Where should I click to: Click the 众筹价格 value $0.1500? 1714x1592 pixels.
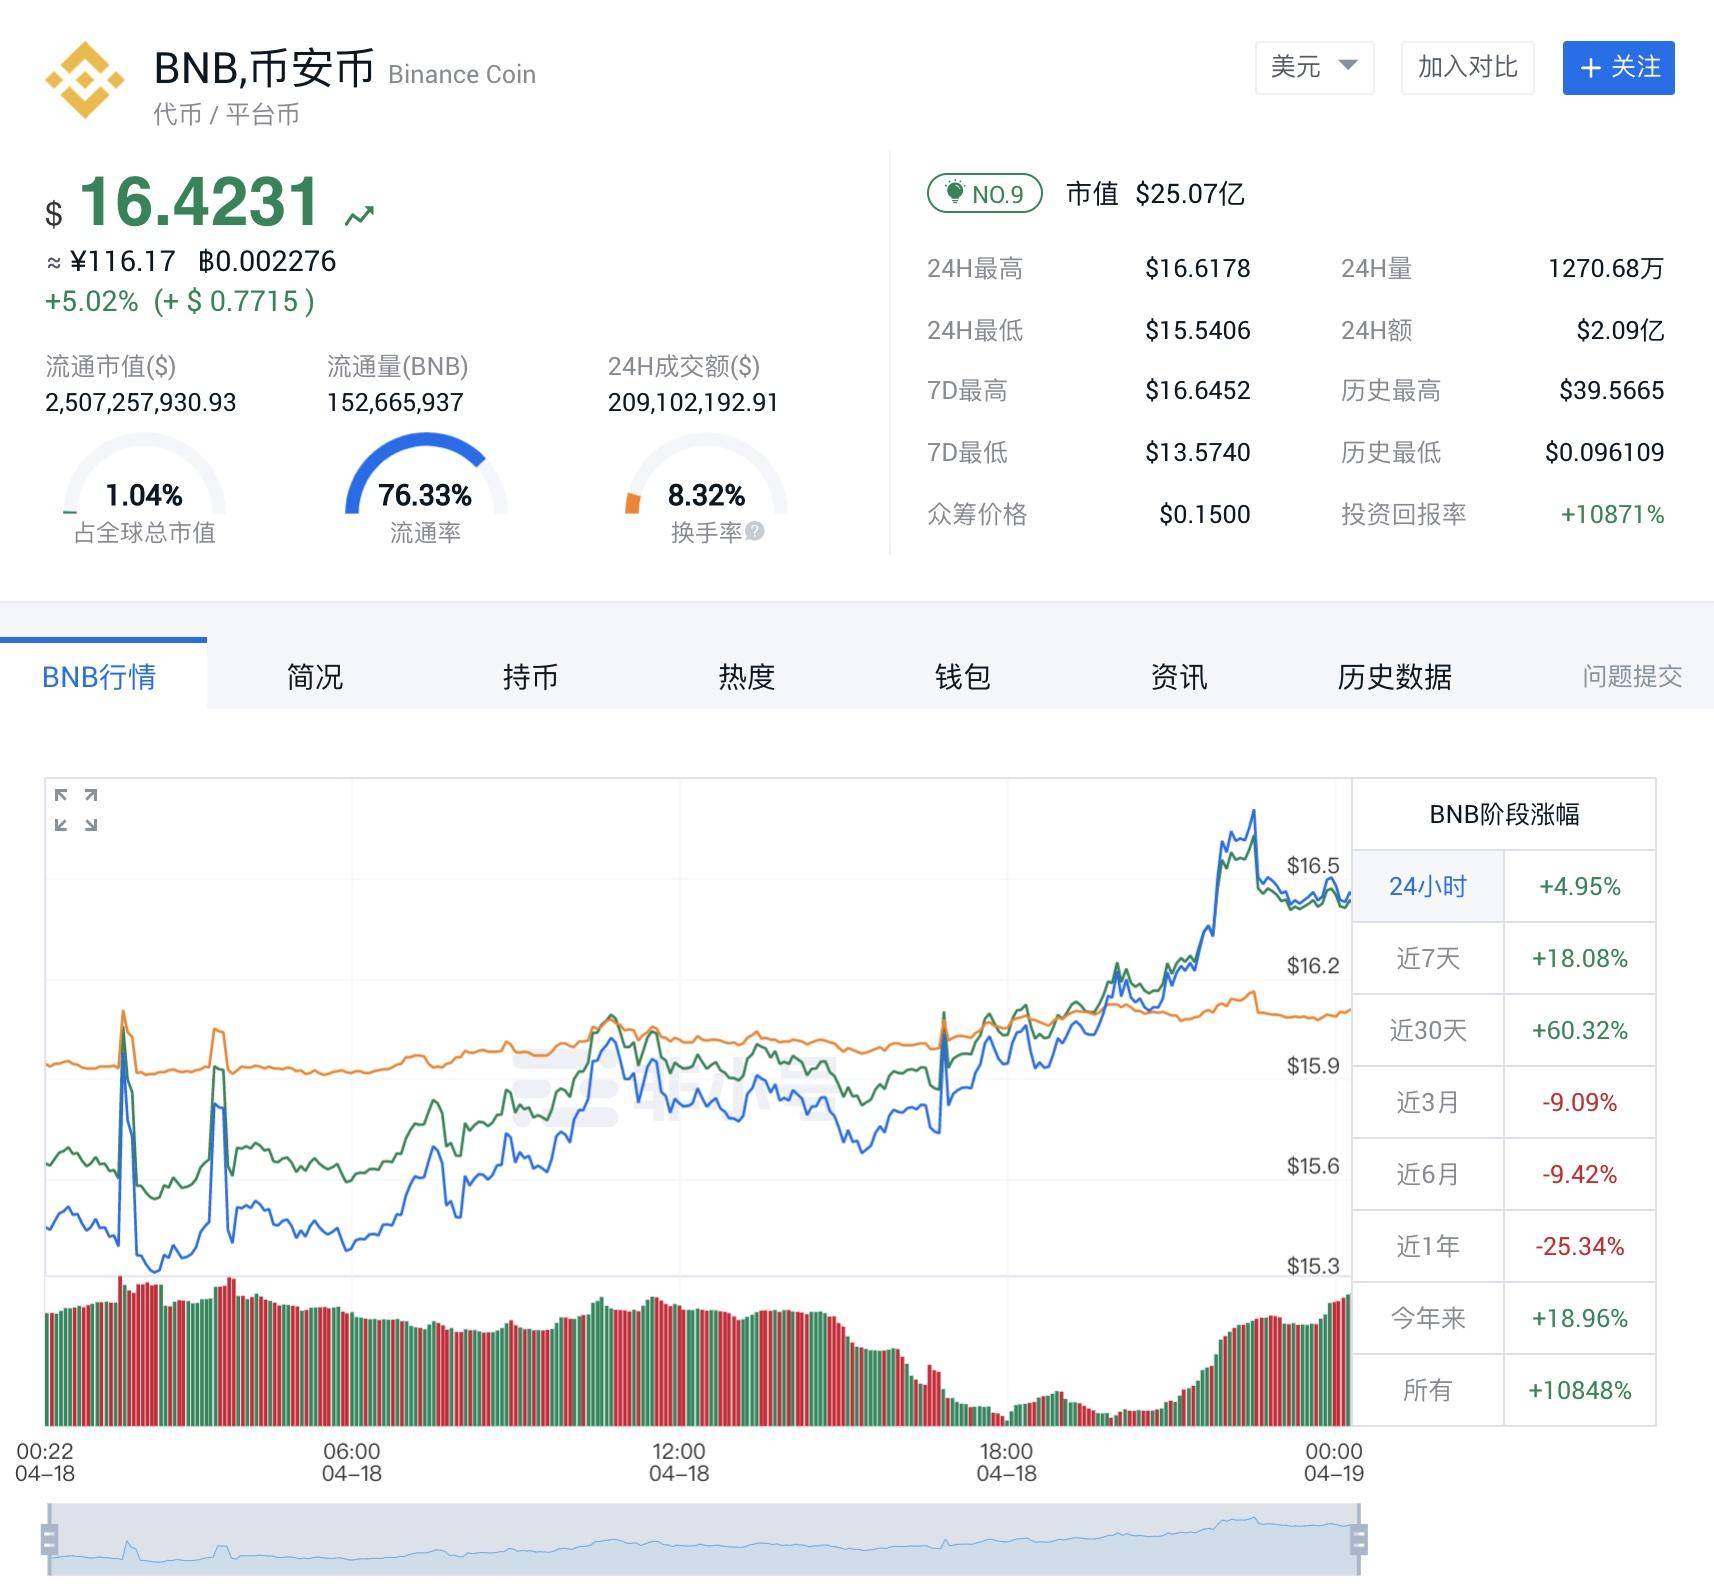[x=1204, y=514]
